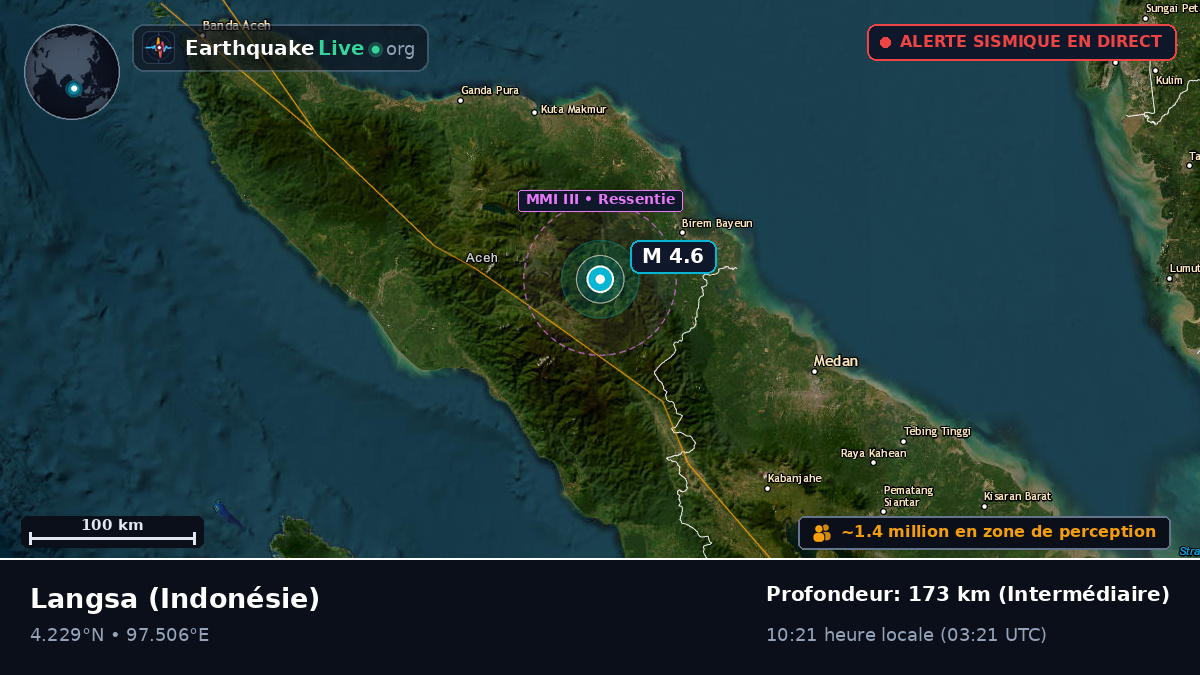
Task: Click the Banda Aceh city label
Action: click(236, 26)
